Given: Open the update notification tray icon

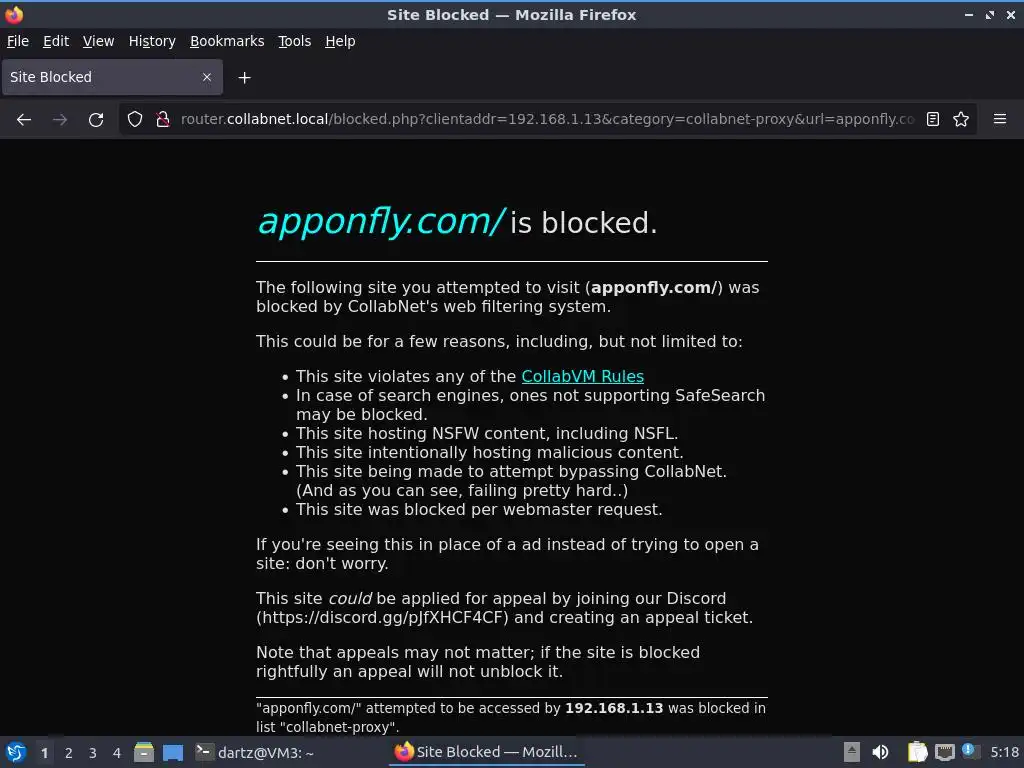Looking at the screenshot, I should [x=970, y=751].
